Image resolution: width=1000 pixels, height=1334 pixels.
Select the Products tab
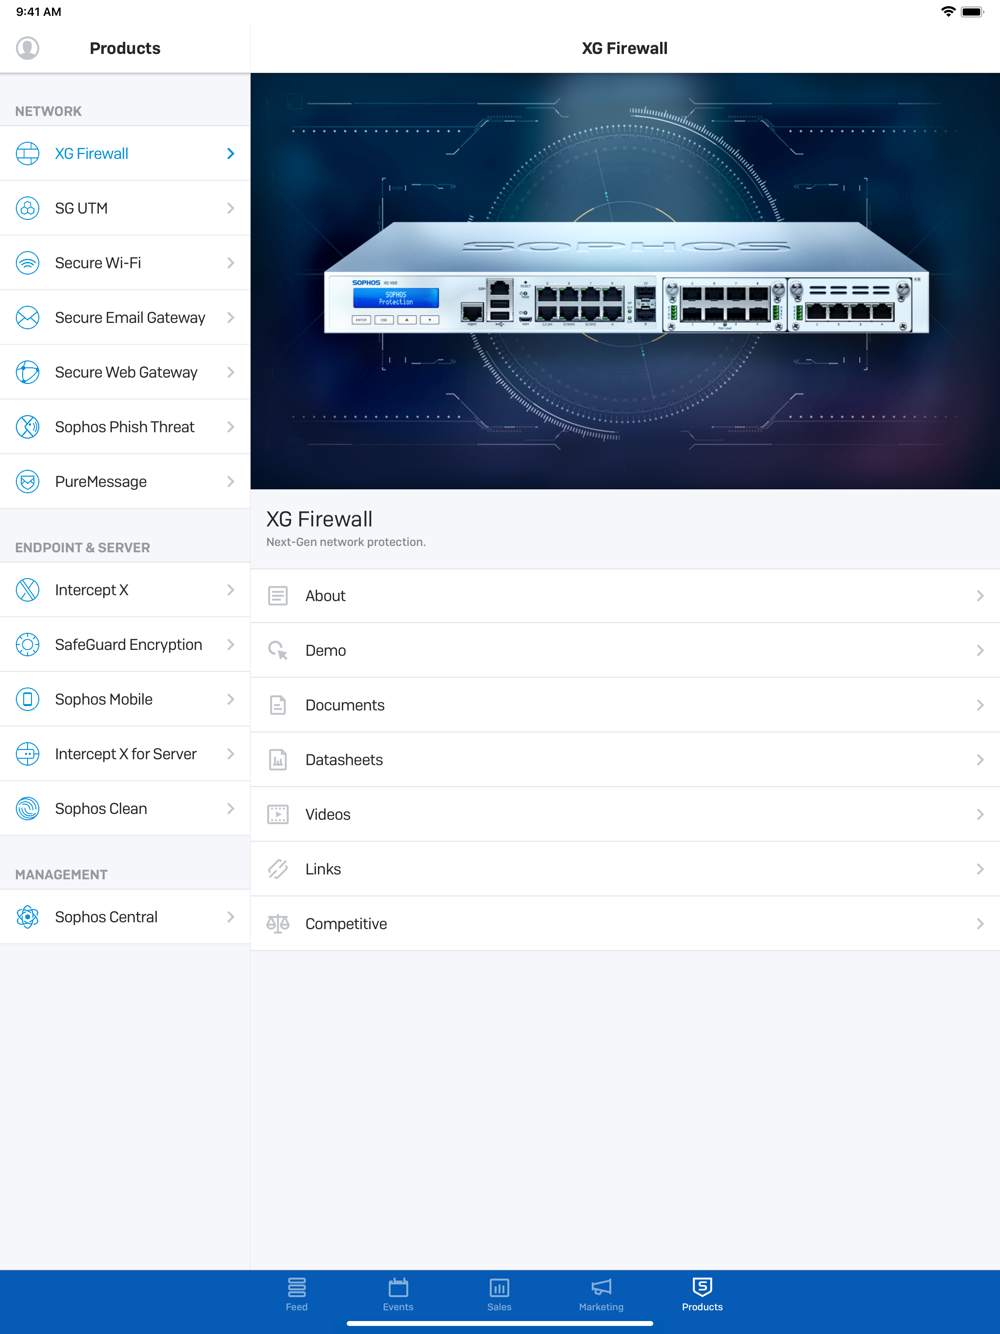(x=702, y=1294)
